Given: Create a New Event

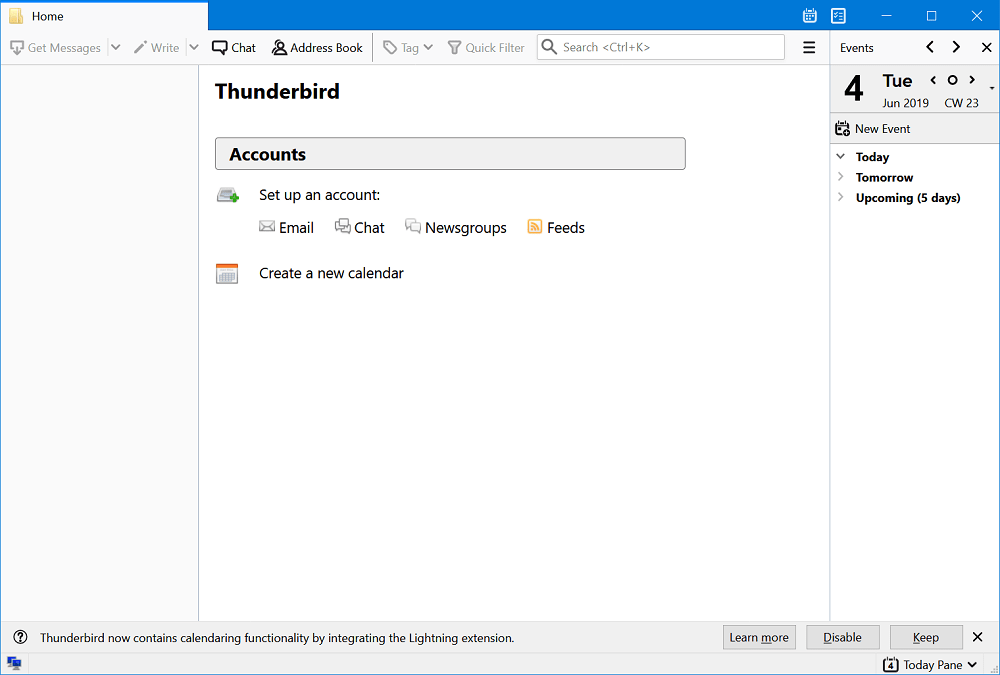Looking at the screenshot, I should (872, 129).
